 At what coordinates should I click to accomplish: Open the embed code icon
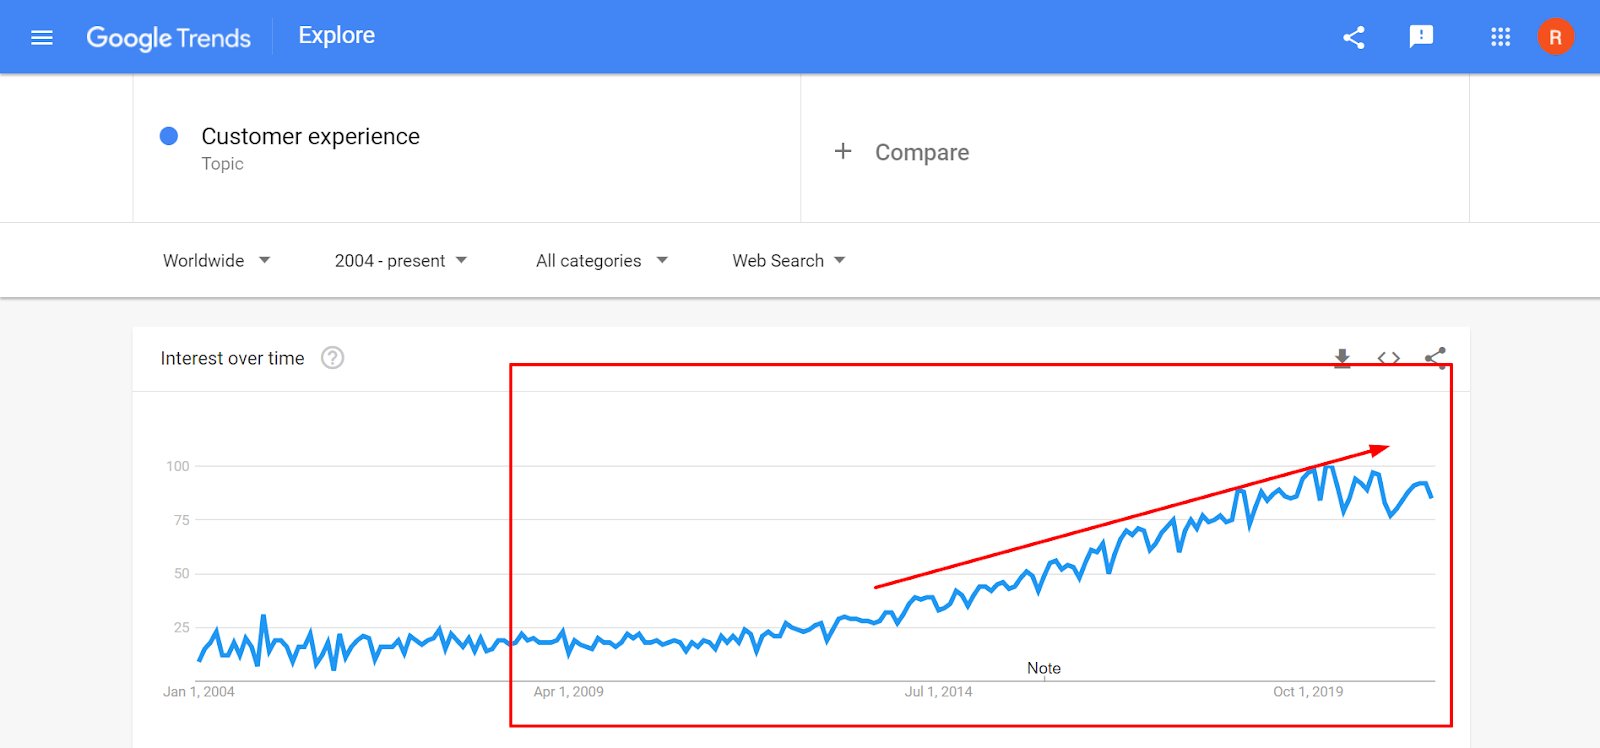(1388, 358)
